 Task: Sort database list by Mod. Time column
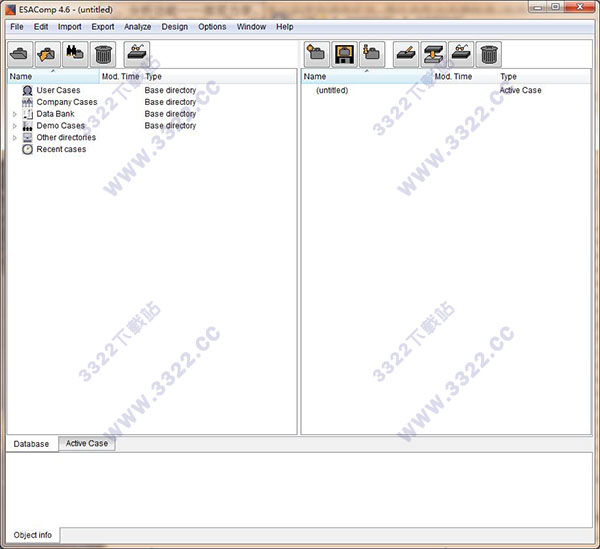[x=121, y=77]
